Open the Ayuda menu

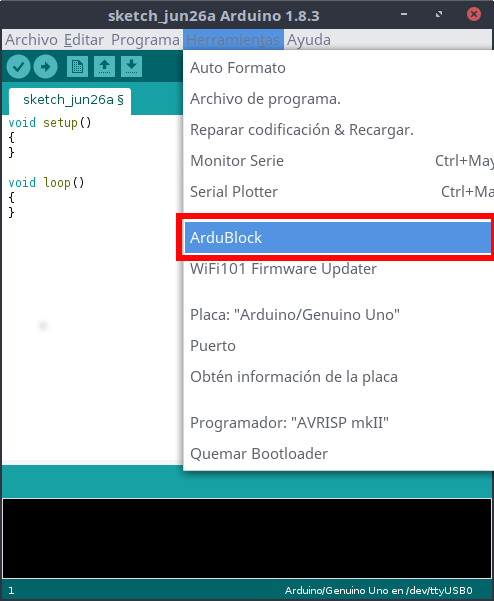(309, 40)
